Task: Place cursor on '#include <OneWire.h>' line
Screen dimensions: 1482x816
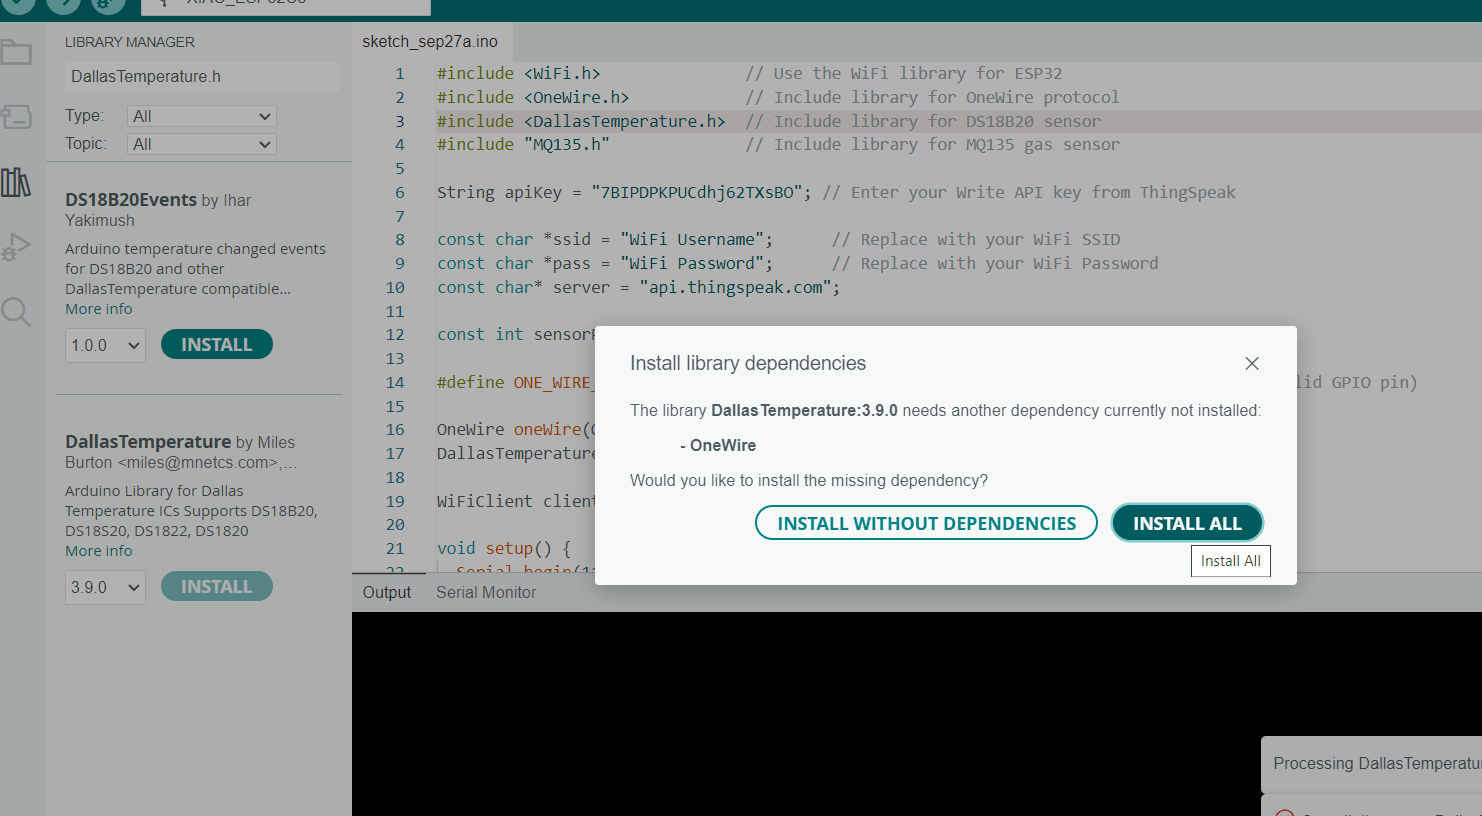Action: click(x=533, y=97)
